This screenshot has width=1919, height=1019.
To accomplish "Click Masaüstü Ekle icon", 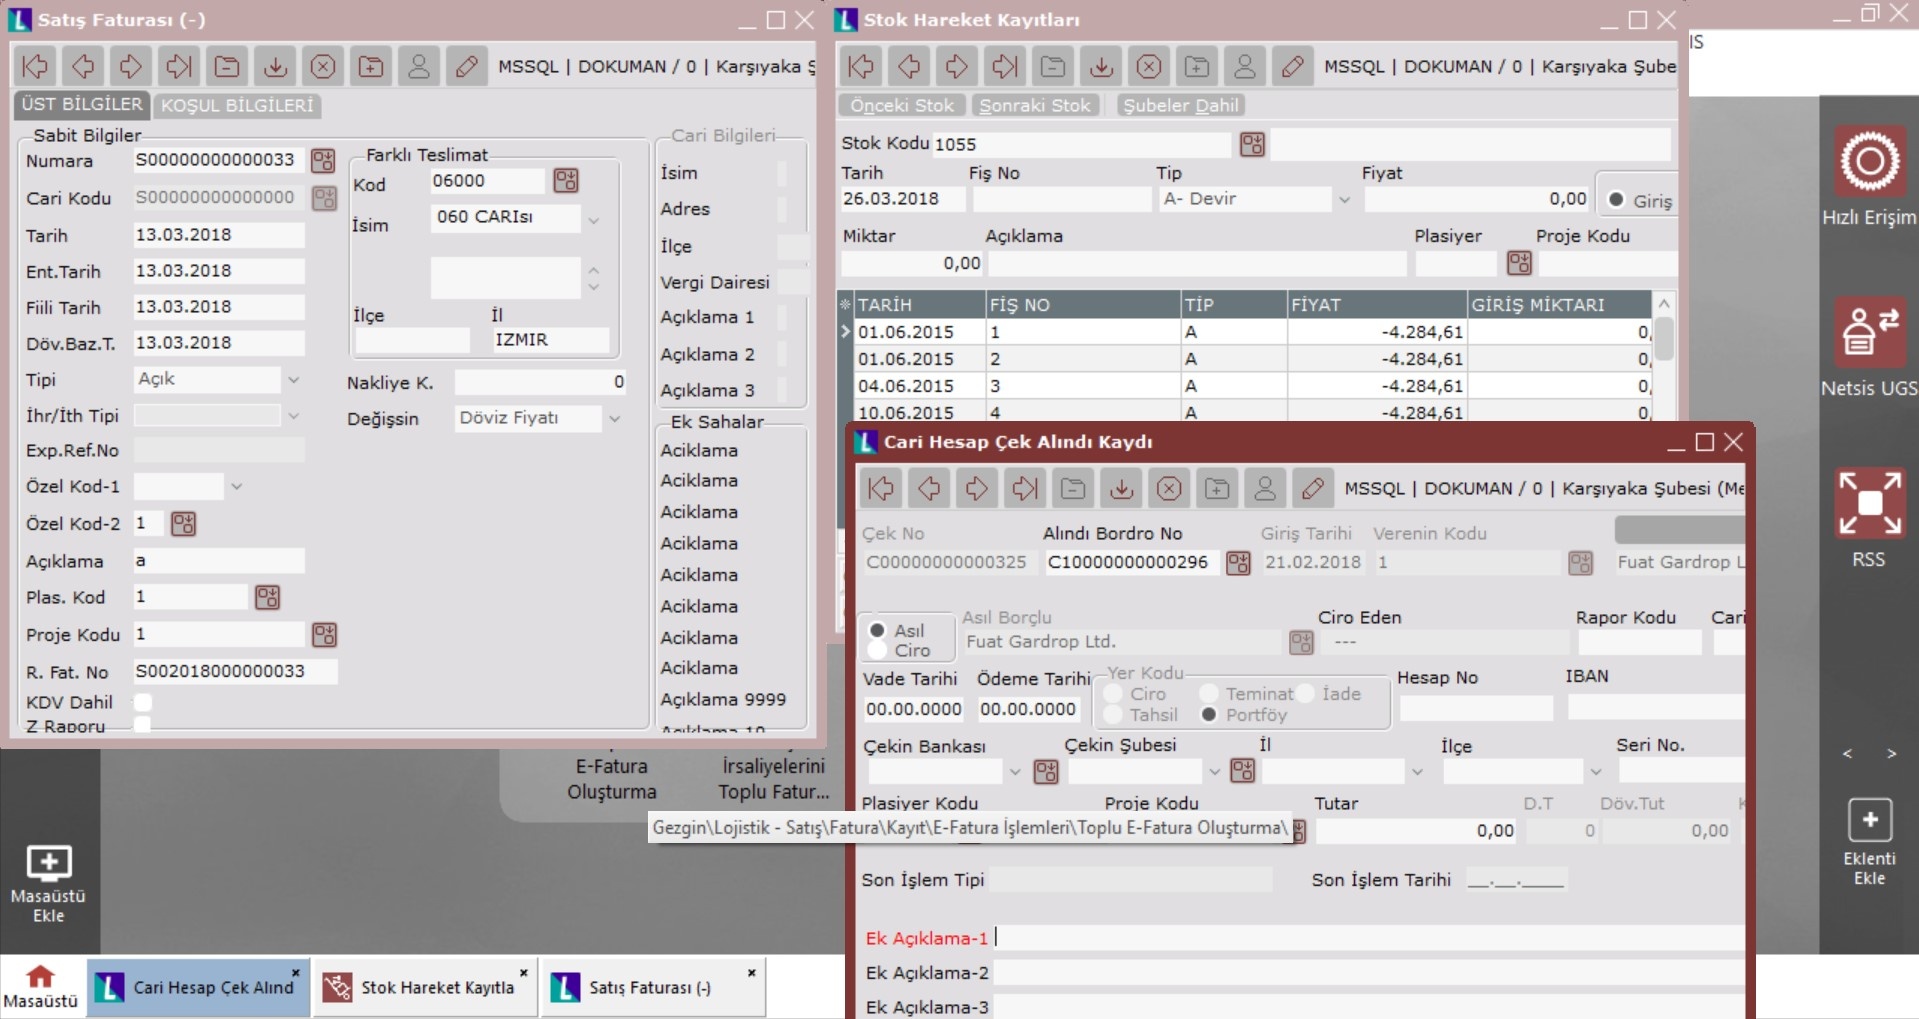I will click(48, 863).
